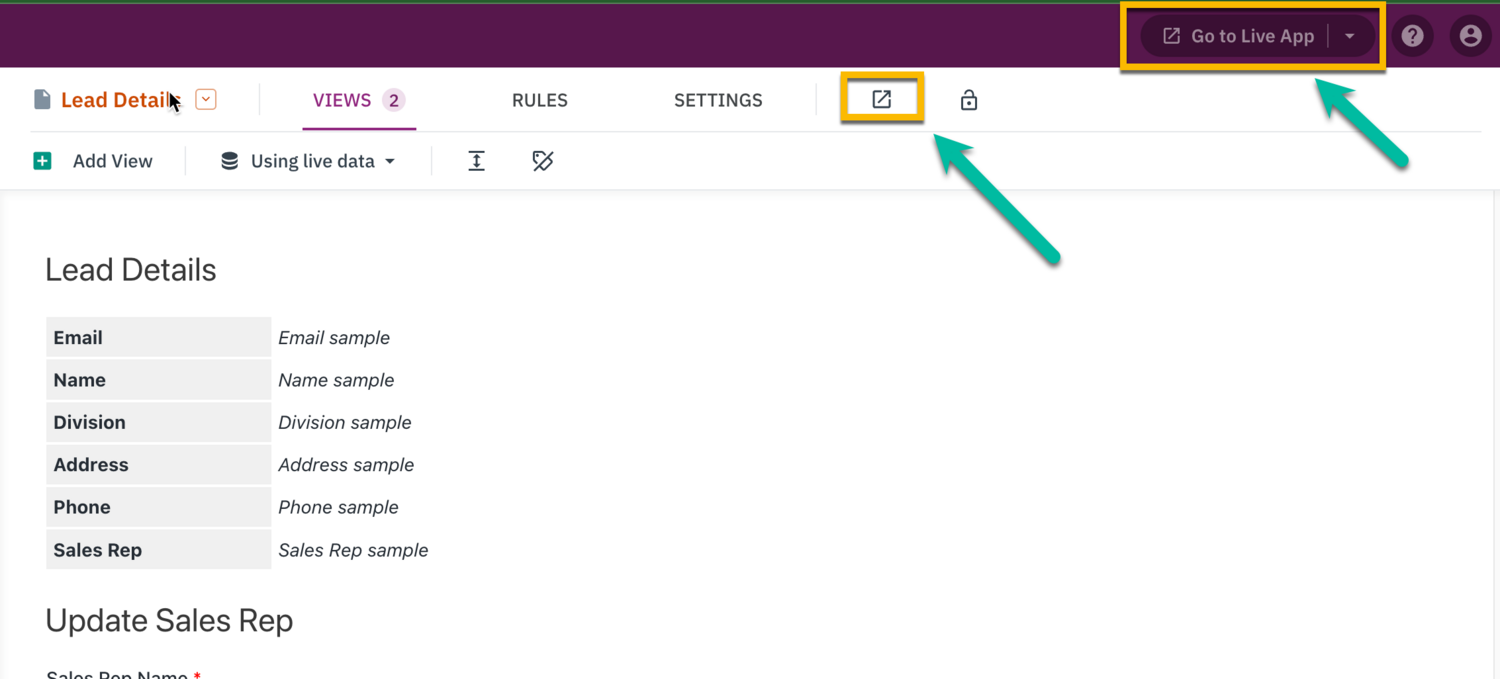Click the user account avatar icon
Screen dimensions: 1500x679
point(1470,35)
